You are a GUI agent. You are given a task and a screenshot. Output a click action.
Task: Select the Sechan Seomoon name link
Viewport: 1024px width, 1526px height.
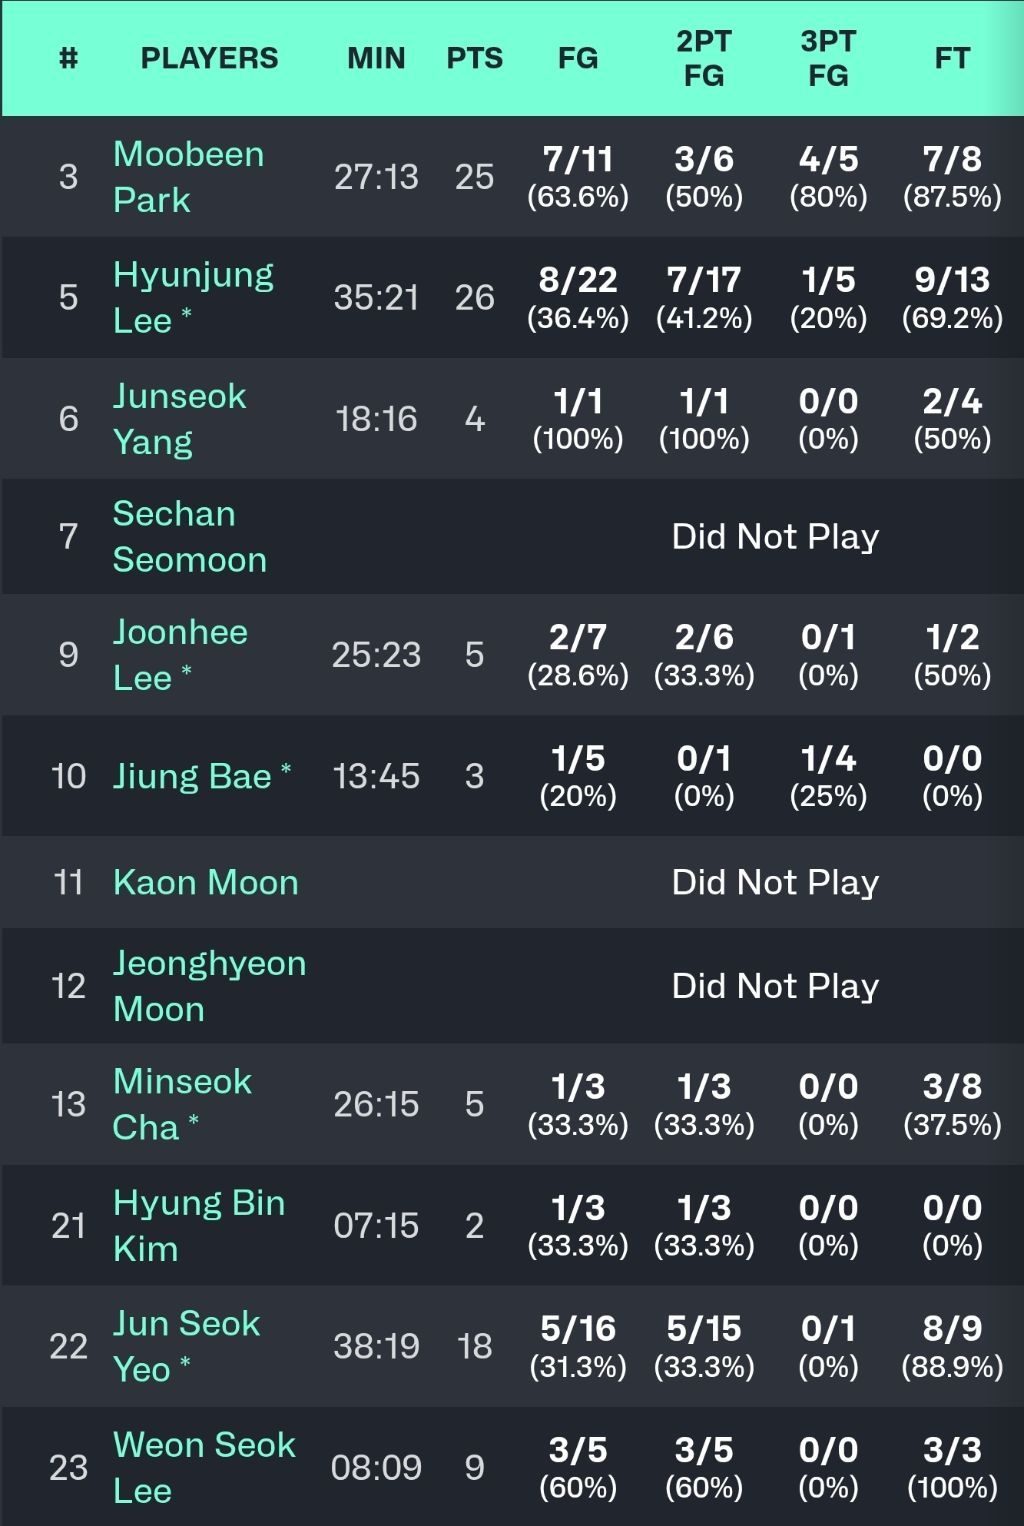[189, 536]
